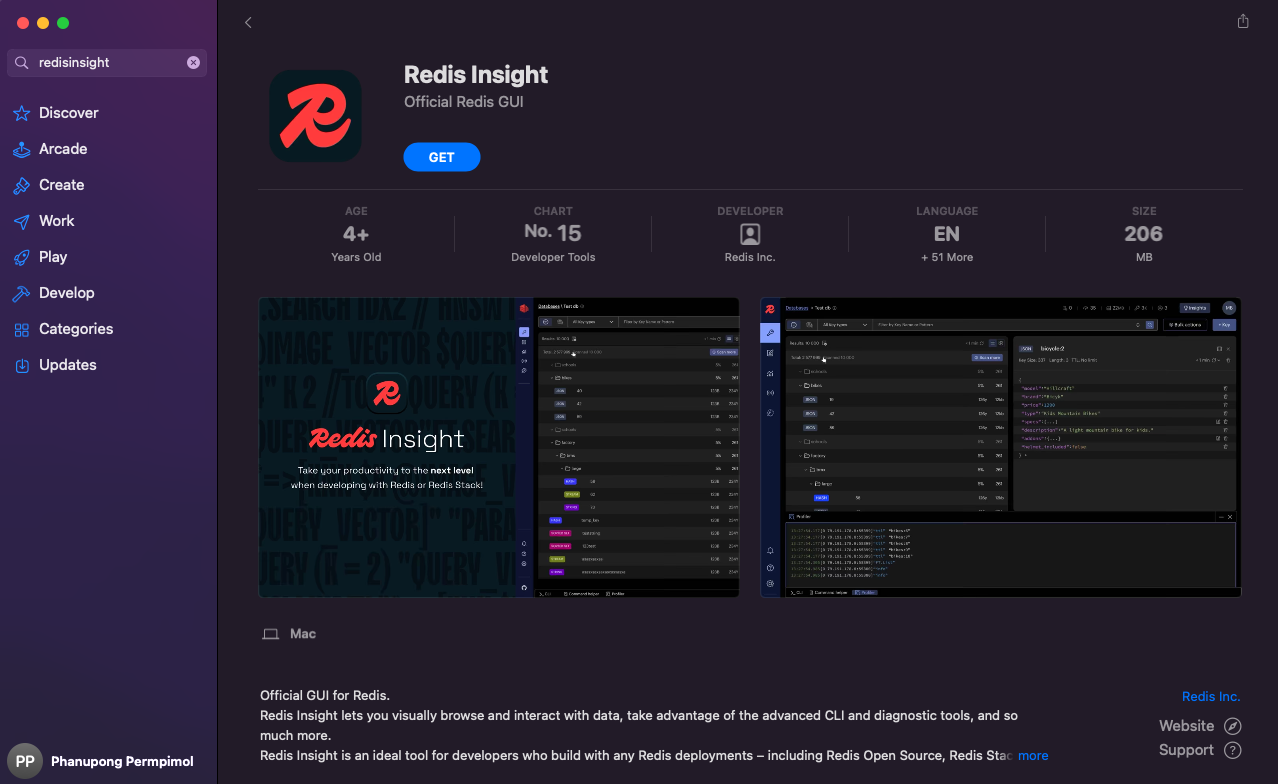
Task: Tap GET to download Redis Insight
Action: pyautogui.click(x=441, y=157)
